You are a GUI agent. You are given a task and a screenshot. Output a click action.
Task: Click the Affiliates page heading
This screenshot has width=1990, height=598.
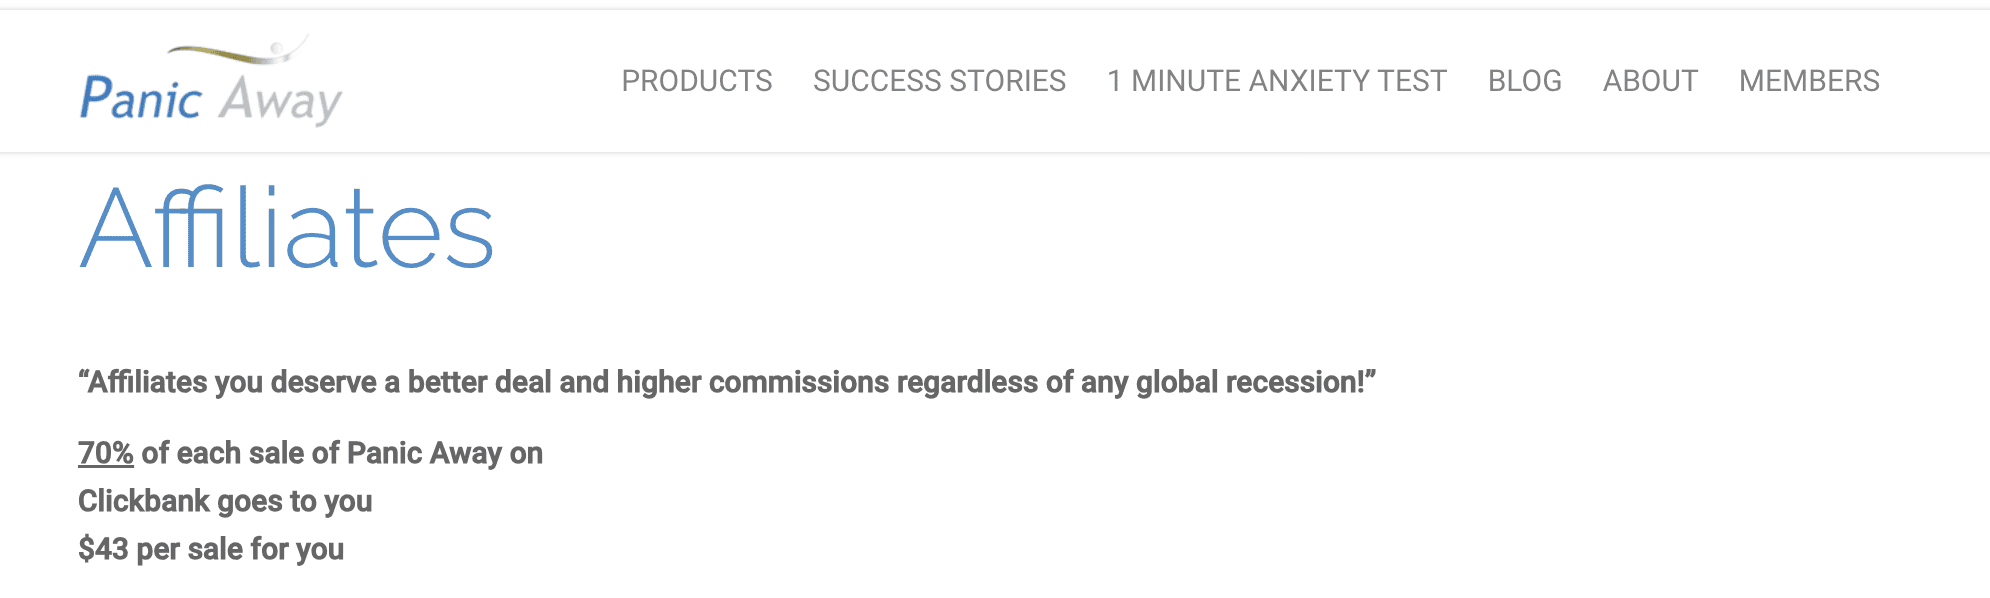coord(287,228)
